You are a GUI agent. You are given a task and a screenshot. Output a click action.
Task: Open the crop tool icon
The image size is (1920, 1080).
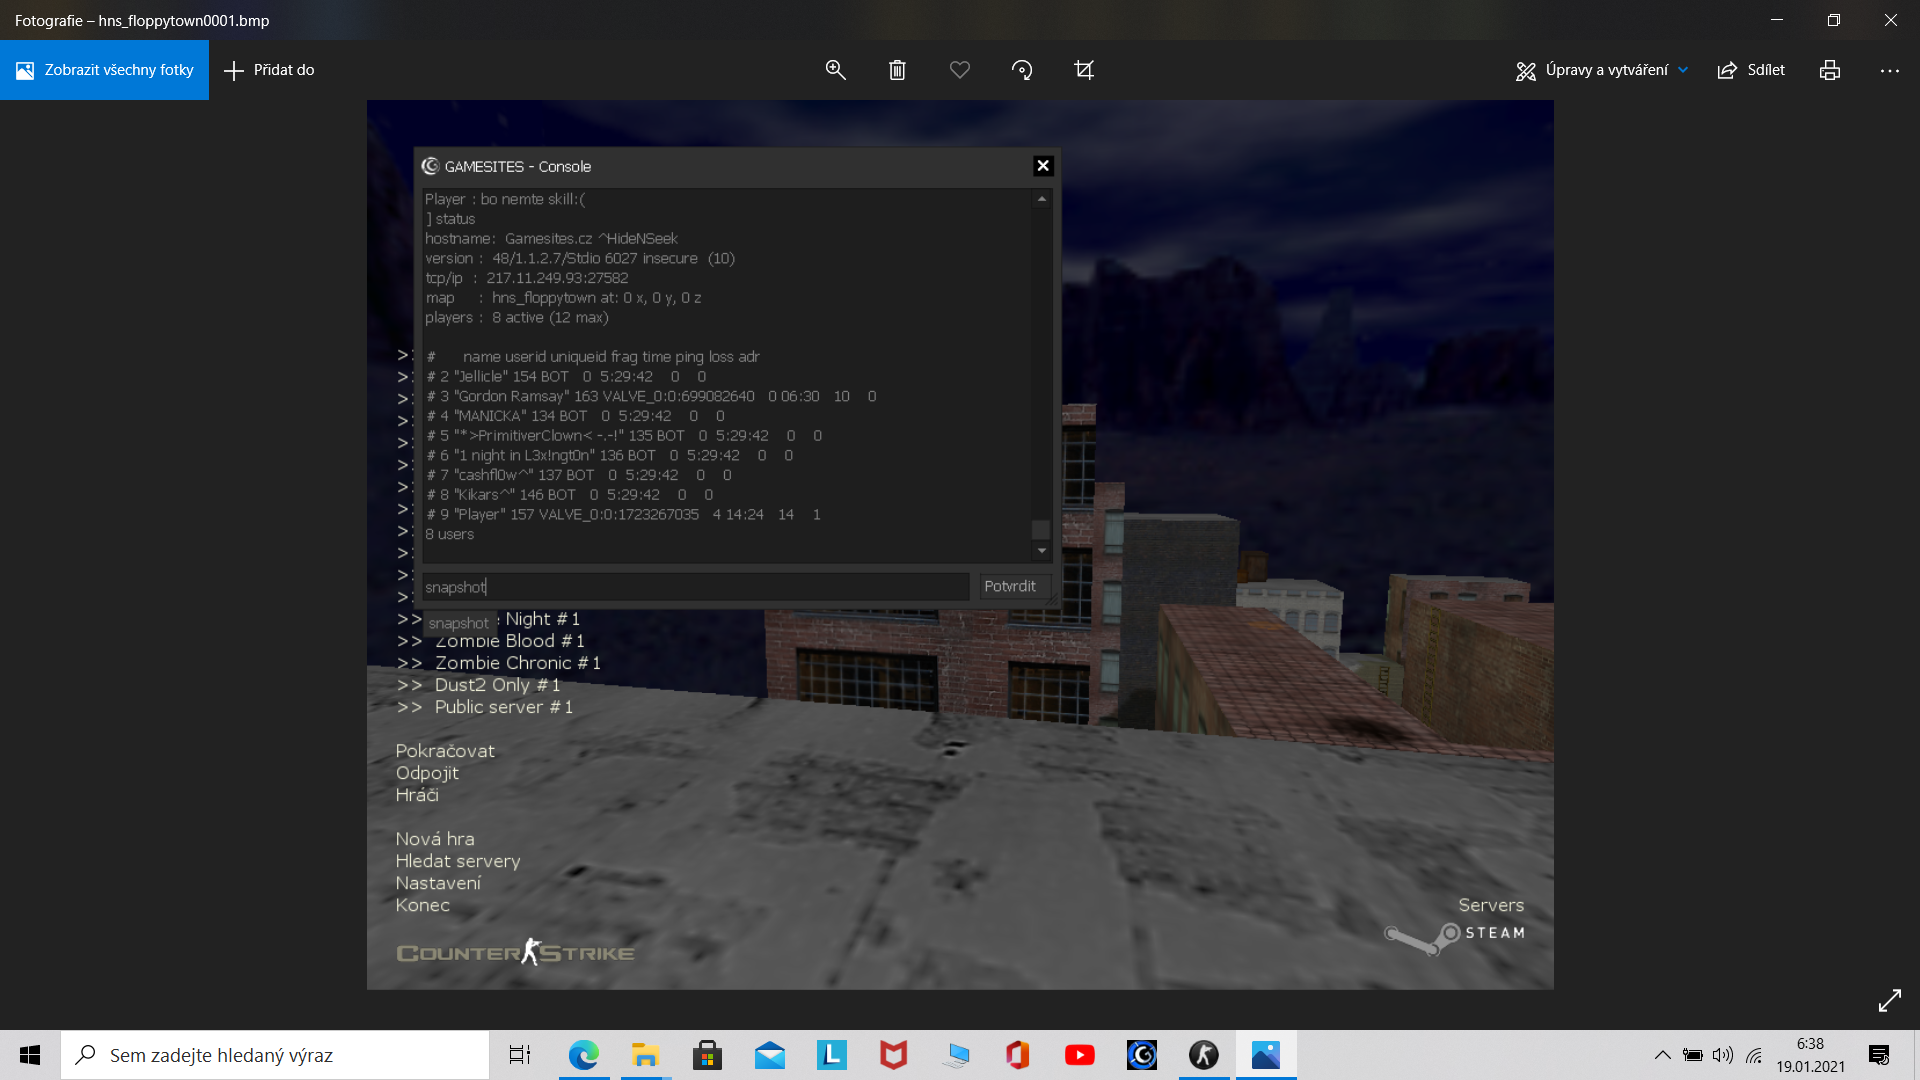point(1084,70)
